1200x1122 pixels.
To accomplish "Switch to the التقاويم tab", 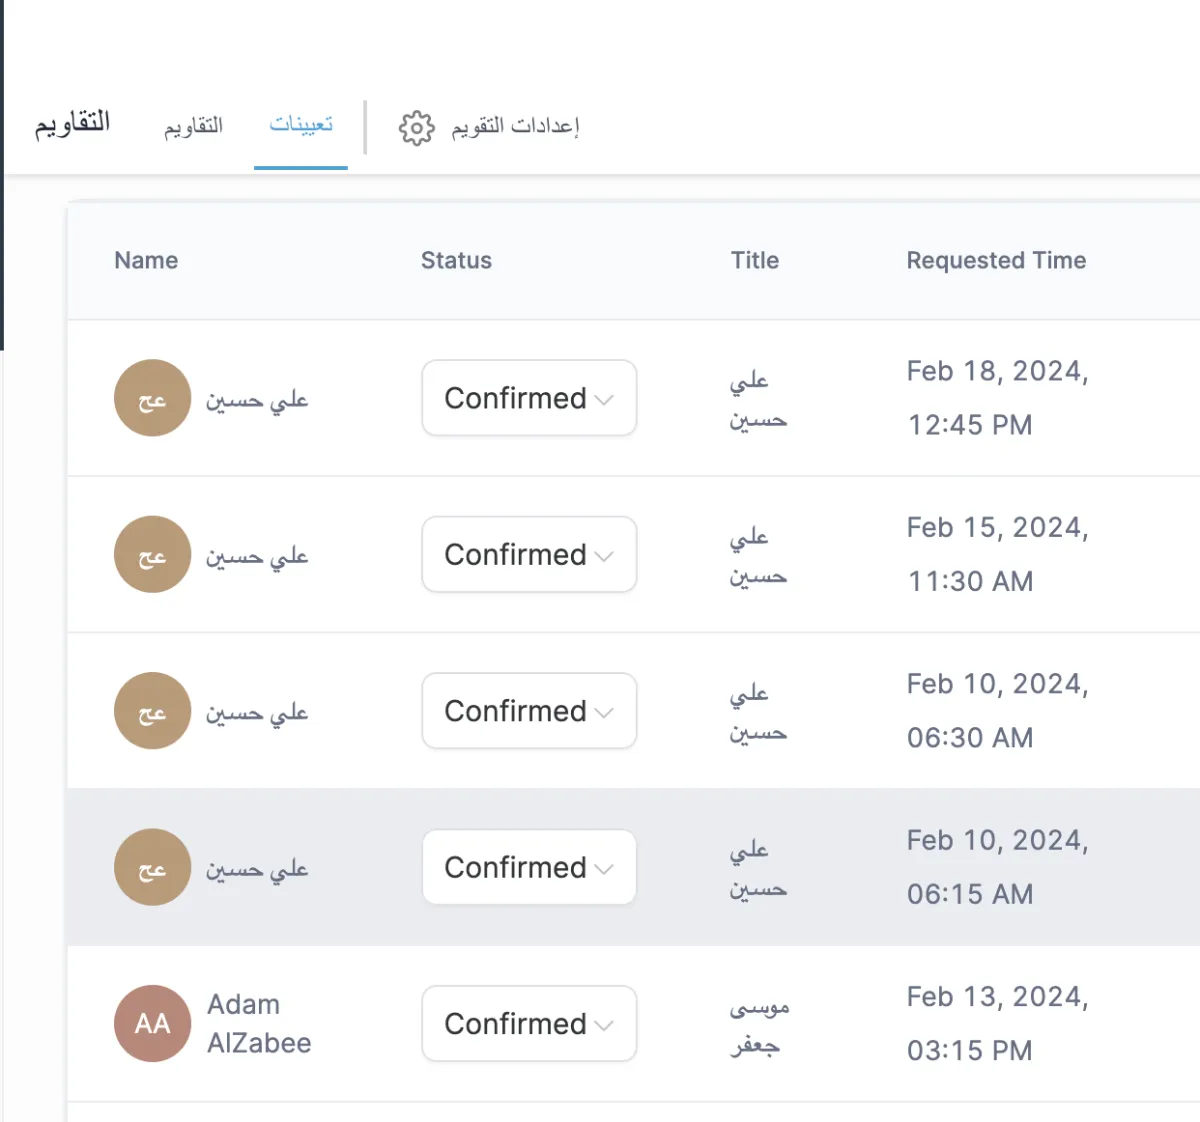I will coord(193,126).
